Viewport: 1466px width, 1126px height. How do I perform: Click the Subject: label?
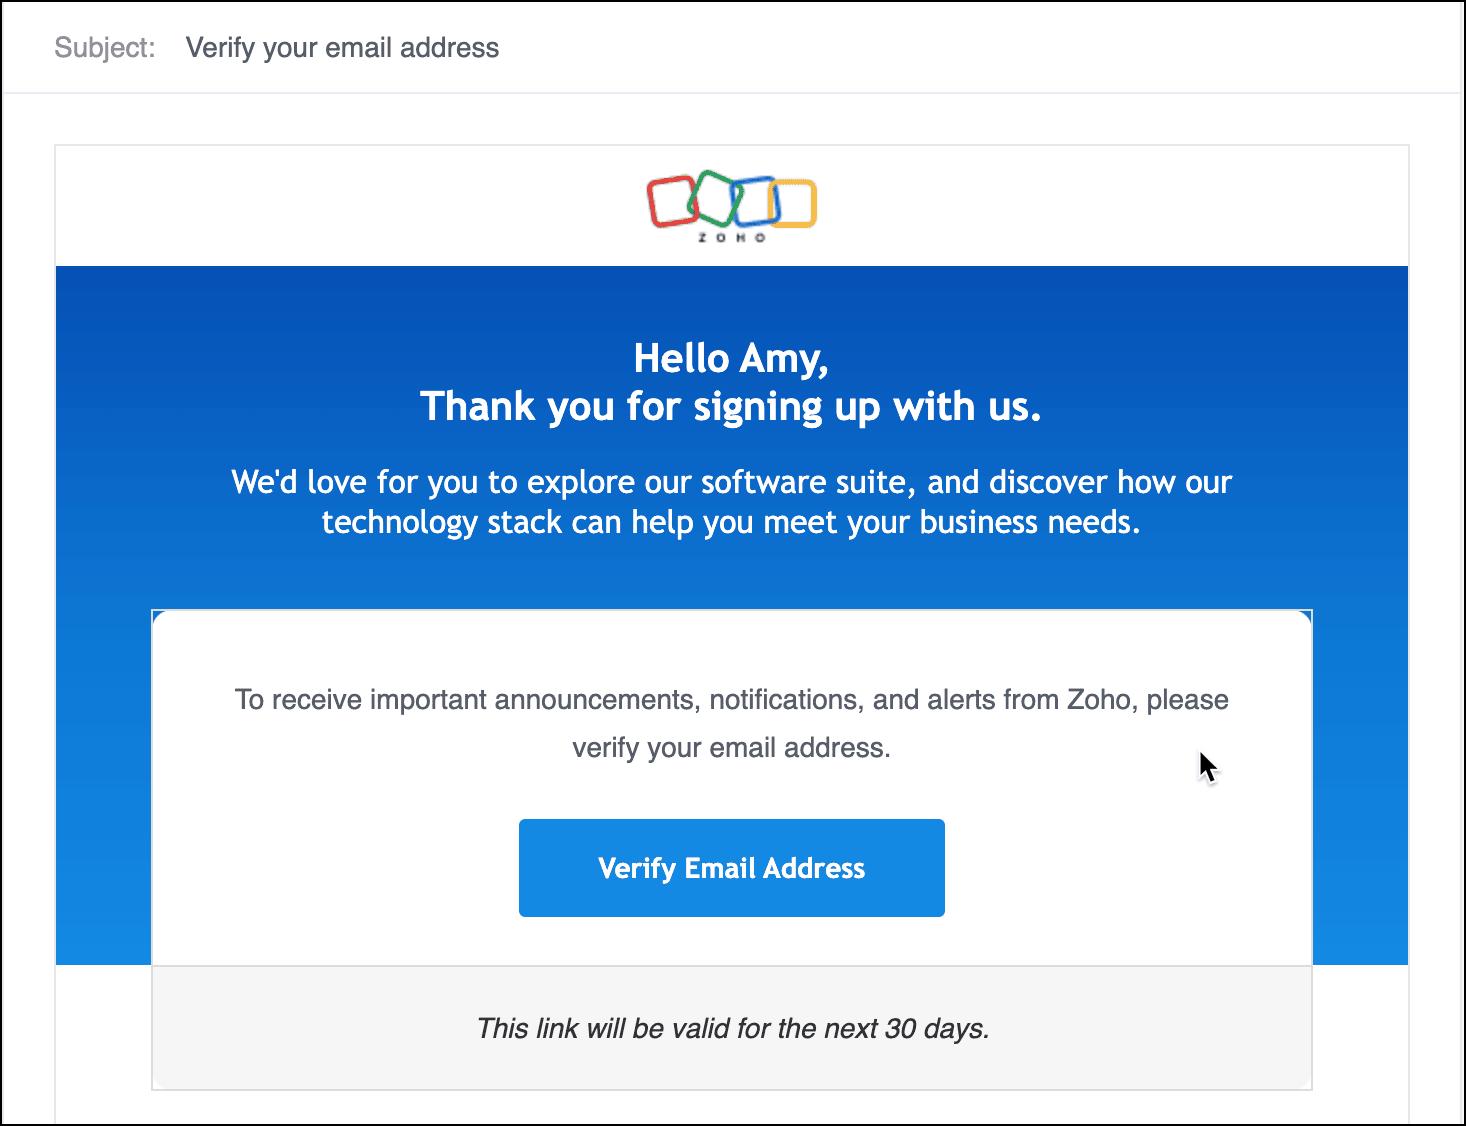click(x=105, y=48)
